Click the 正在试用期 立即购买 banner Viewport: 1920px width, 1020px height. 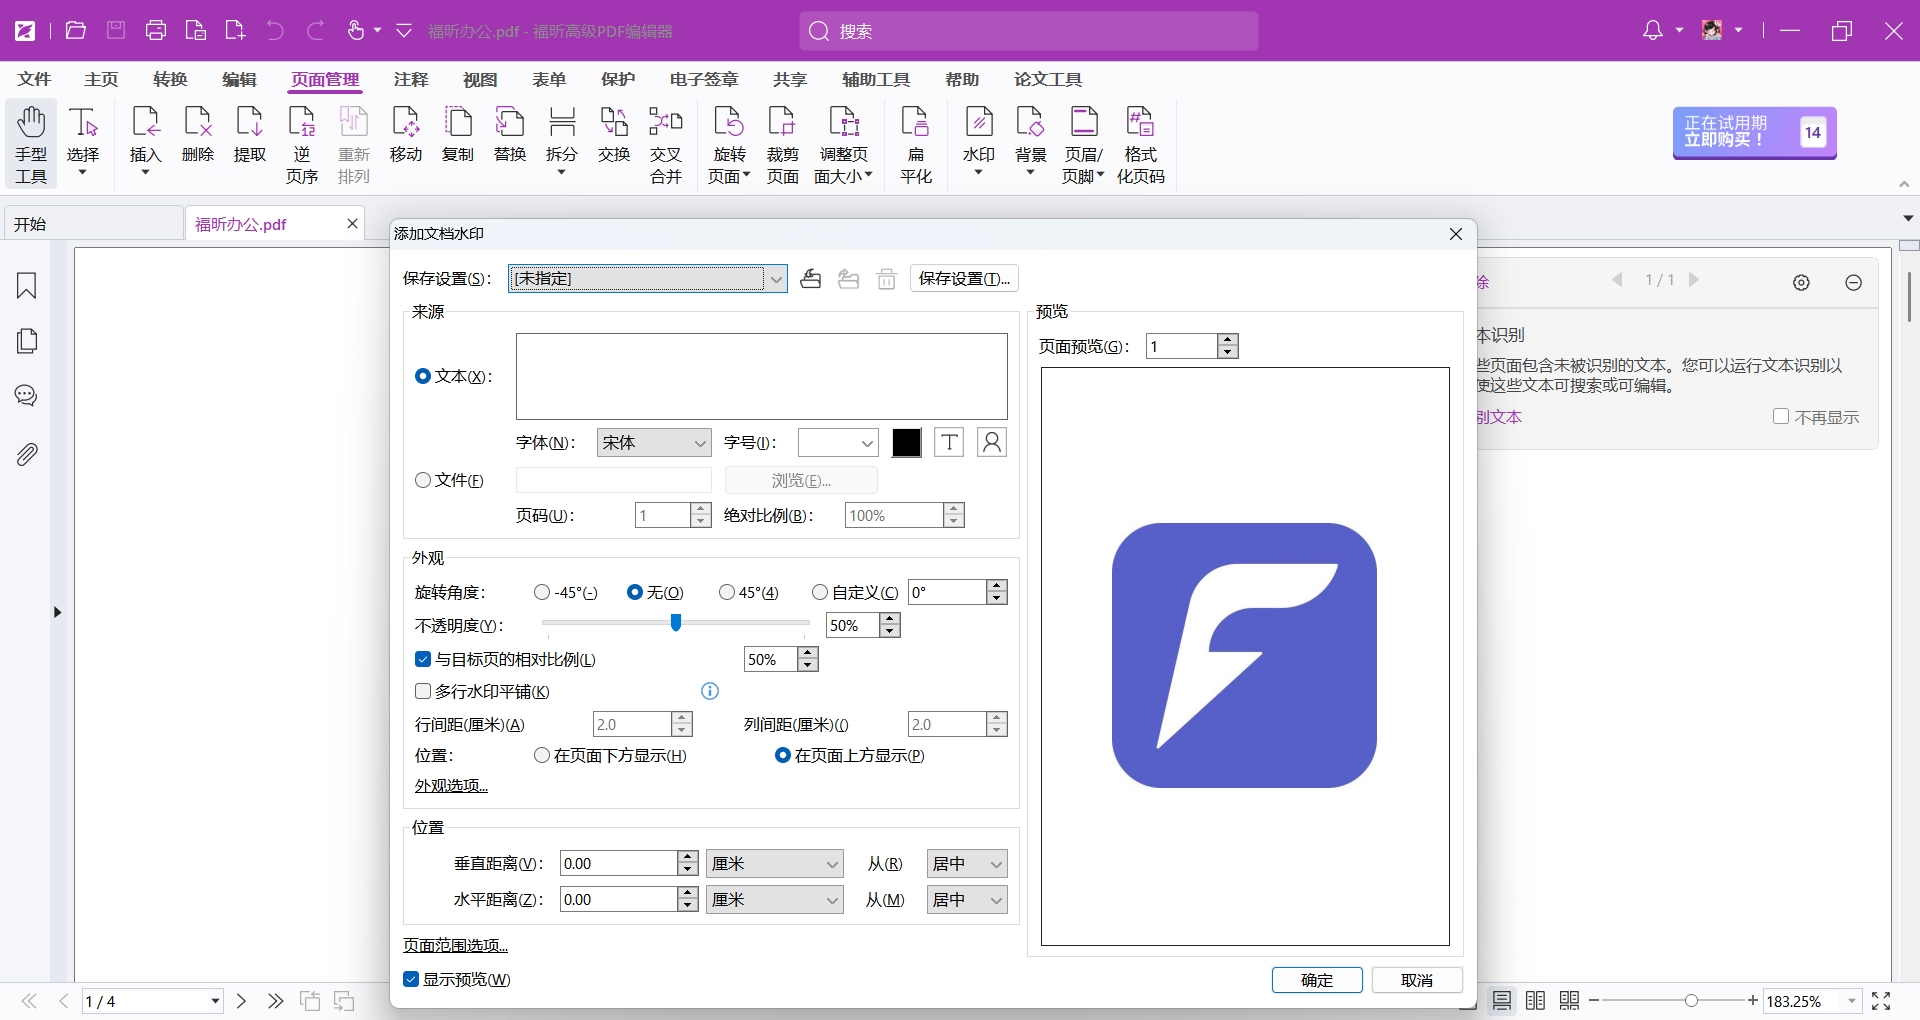click(1754, 133)
